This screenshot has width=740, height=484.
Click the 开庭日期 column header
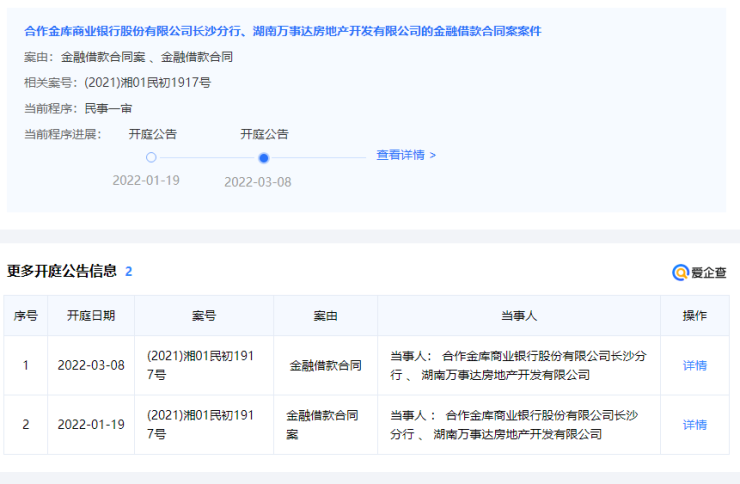coord(91,316)
